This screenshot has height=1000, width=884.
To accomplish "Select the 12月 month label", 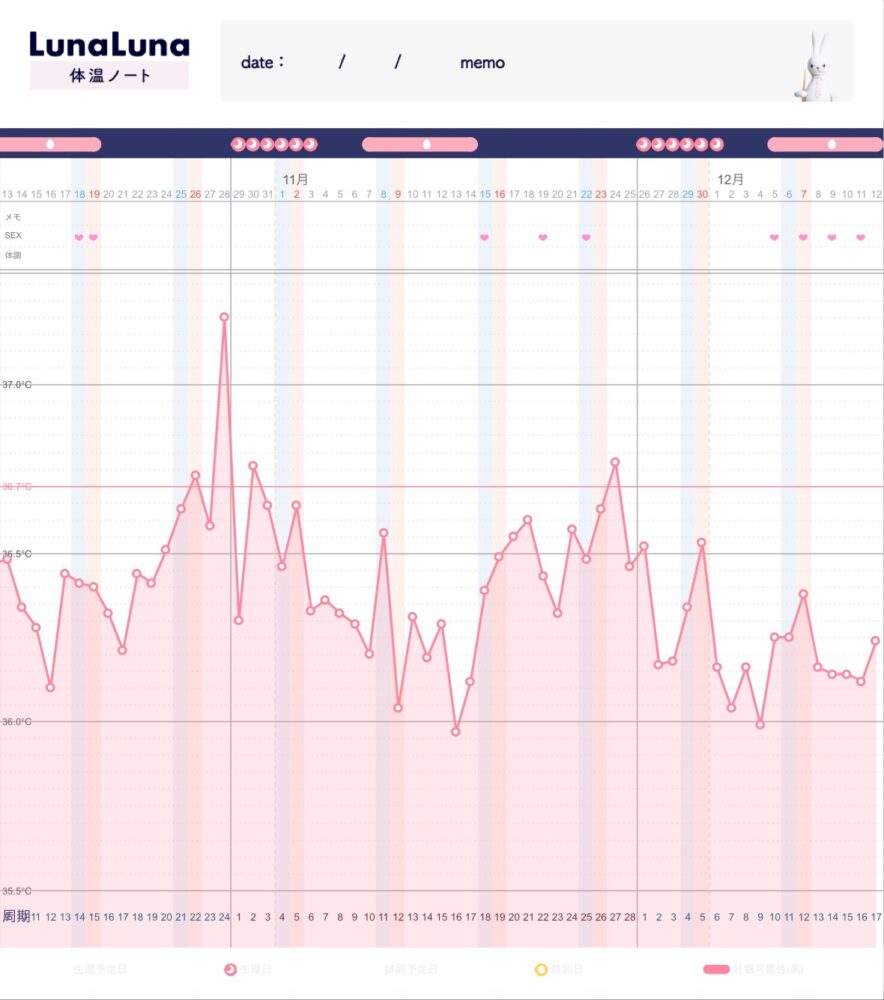I will [x=731, y=179].
